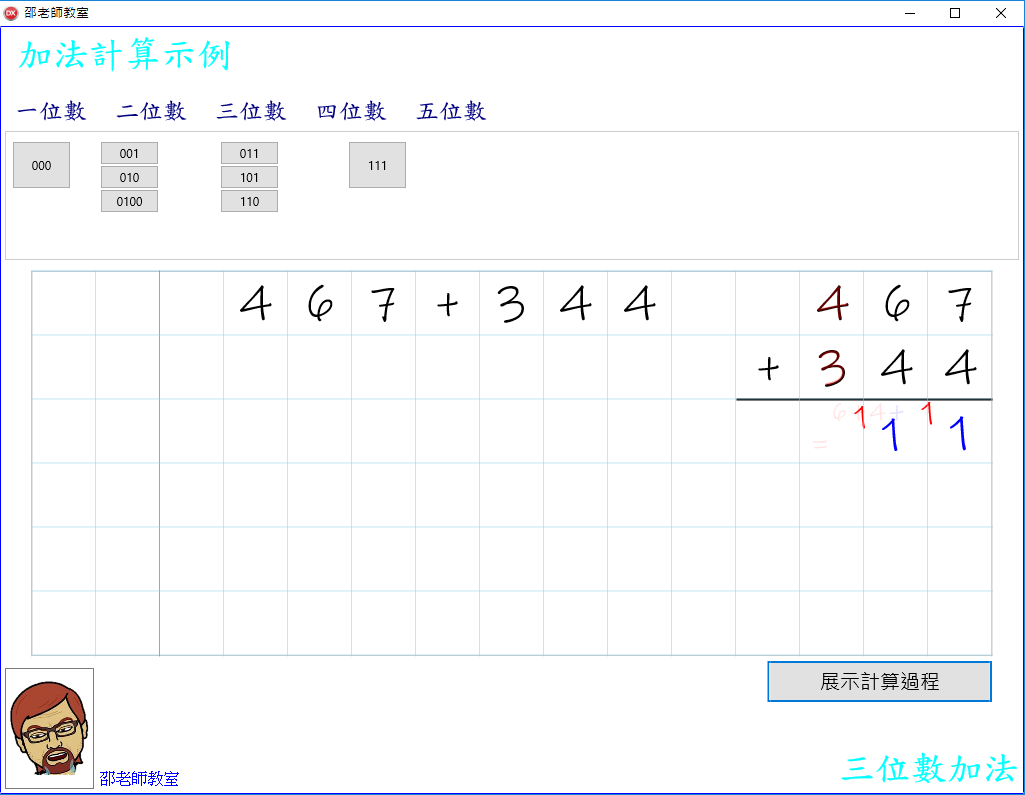Switch to the 五位數 tab
Viewport: 1025px width, 795px height.
click(452, 111)
